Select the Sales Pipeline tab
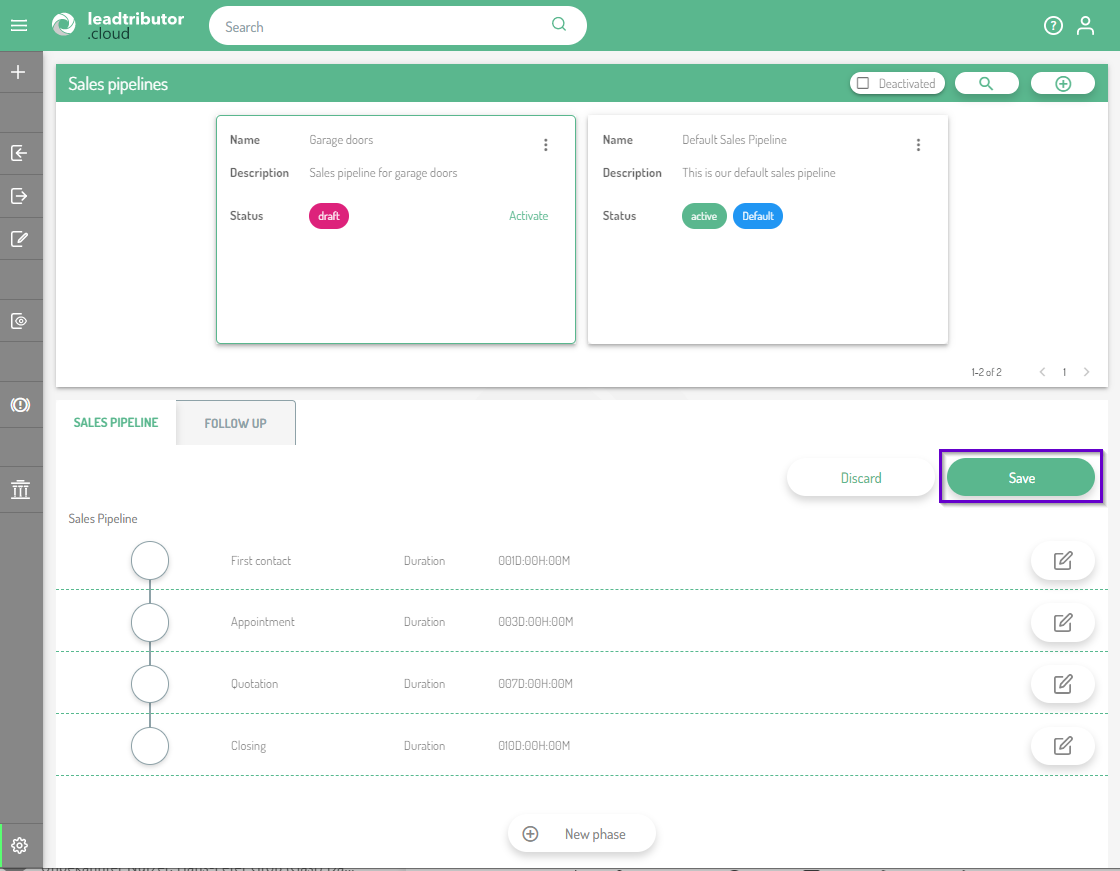Viewport: 1120px width, 871px height. click(116, 423)
